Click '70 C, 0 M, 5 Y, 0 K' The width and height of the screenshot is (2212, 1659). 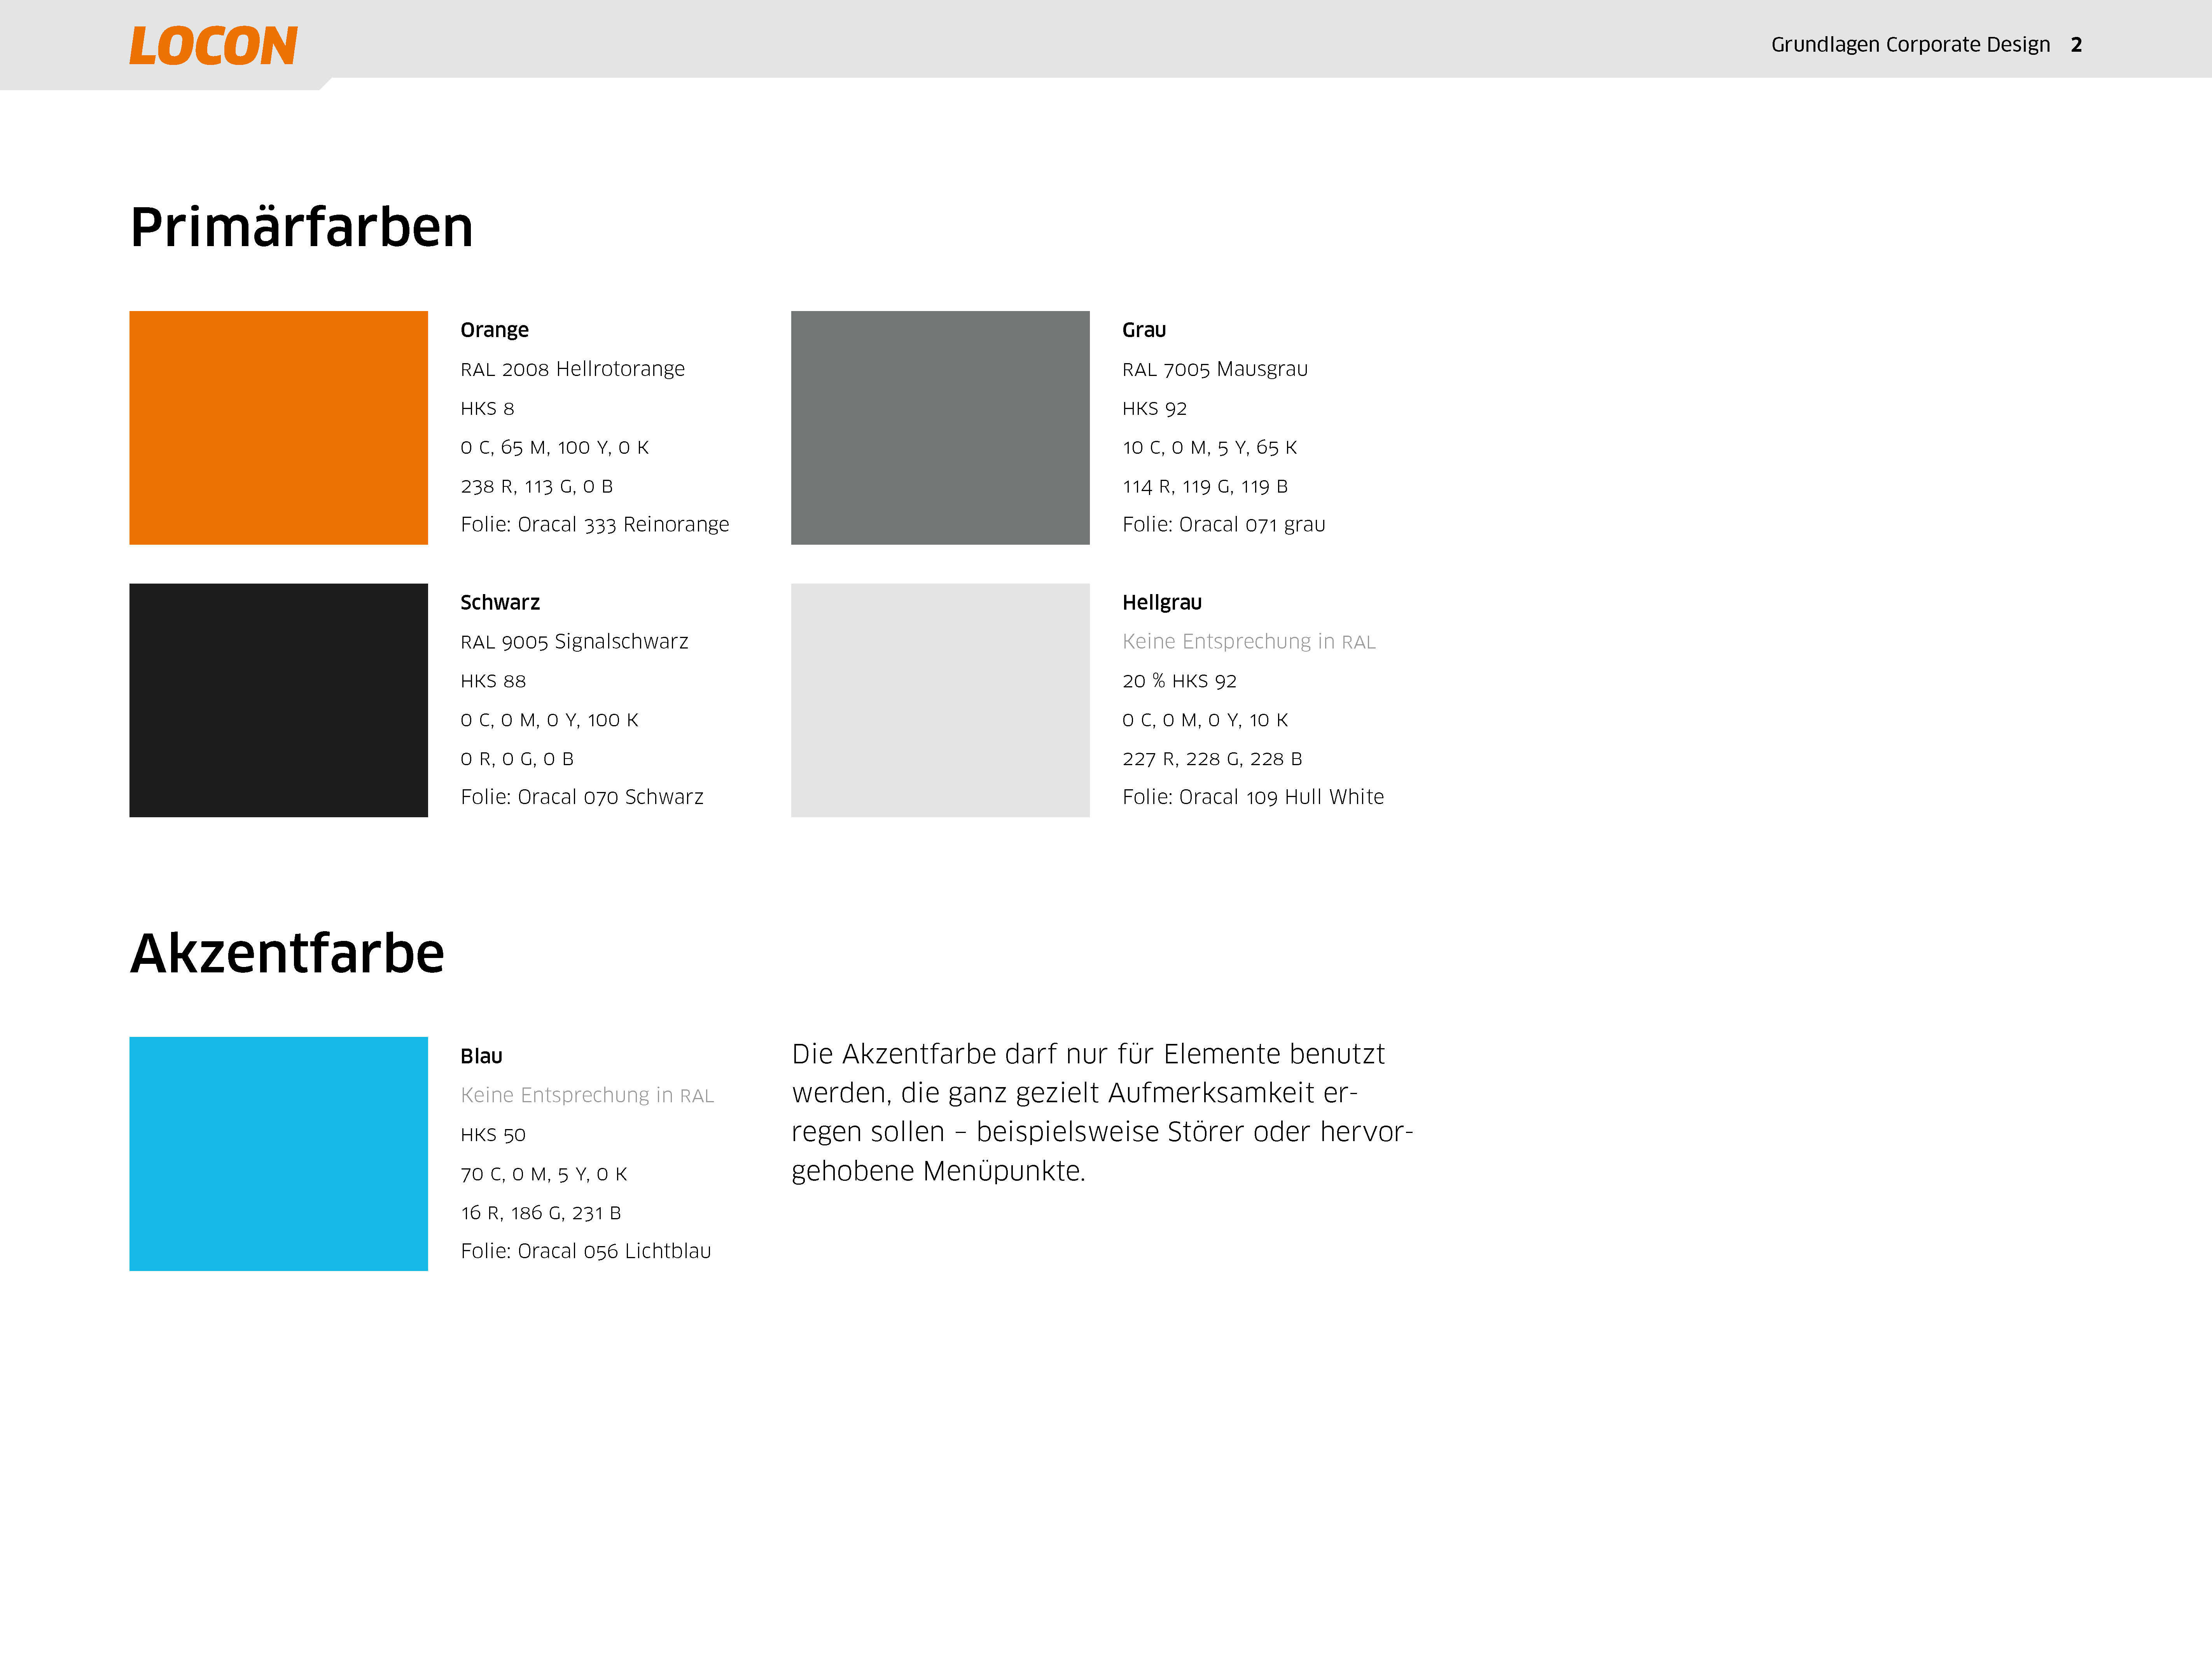[x=544, y=1174]
